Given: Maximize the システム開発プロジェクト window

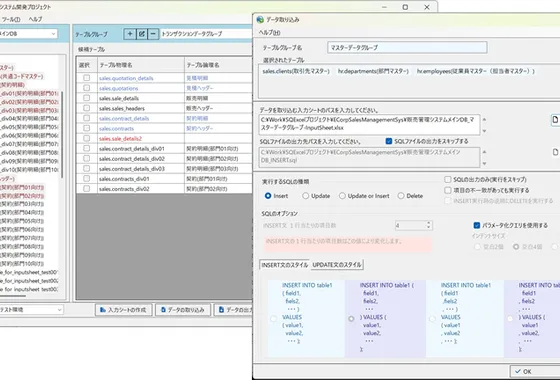Looking at the screenshot, I should click(405, 7).
